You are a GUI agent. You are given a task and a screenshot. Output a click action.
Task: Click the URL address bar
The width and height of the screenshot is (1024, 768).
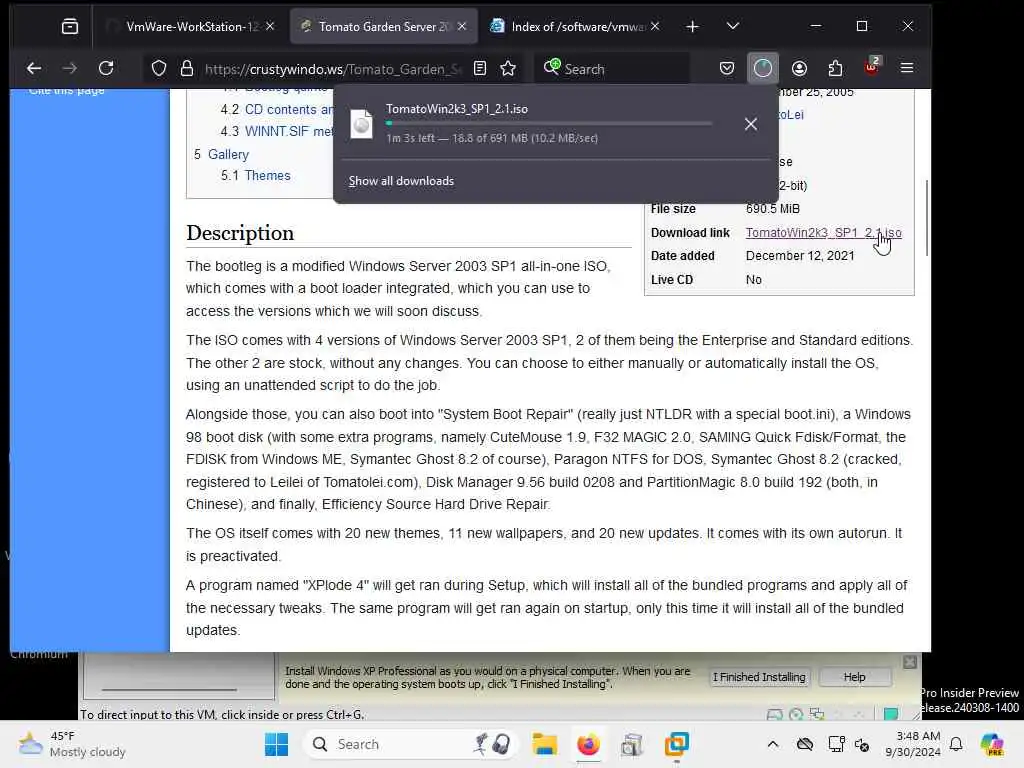coord(332,69)
